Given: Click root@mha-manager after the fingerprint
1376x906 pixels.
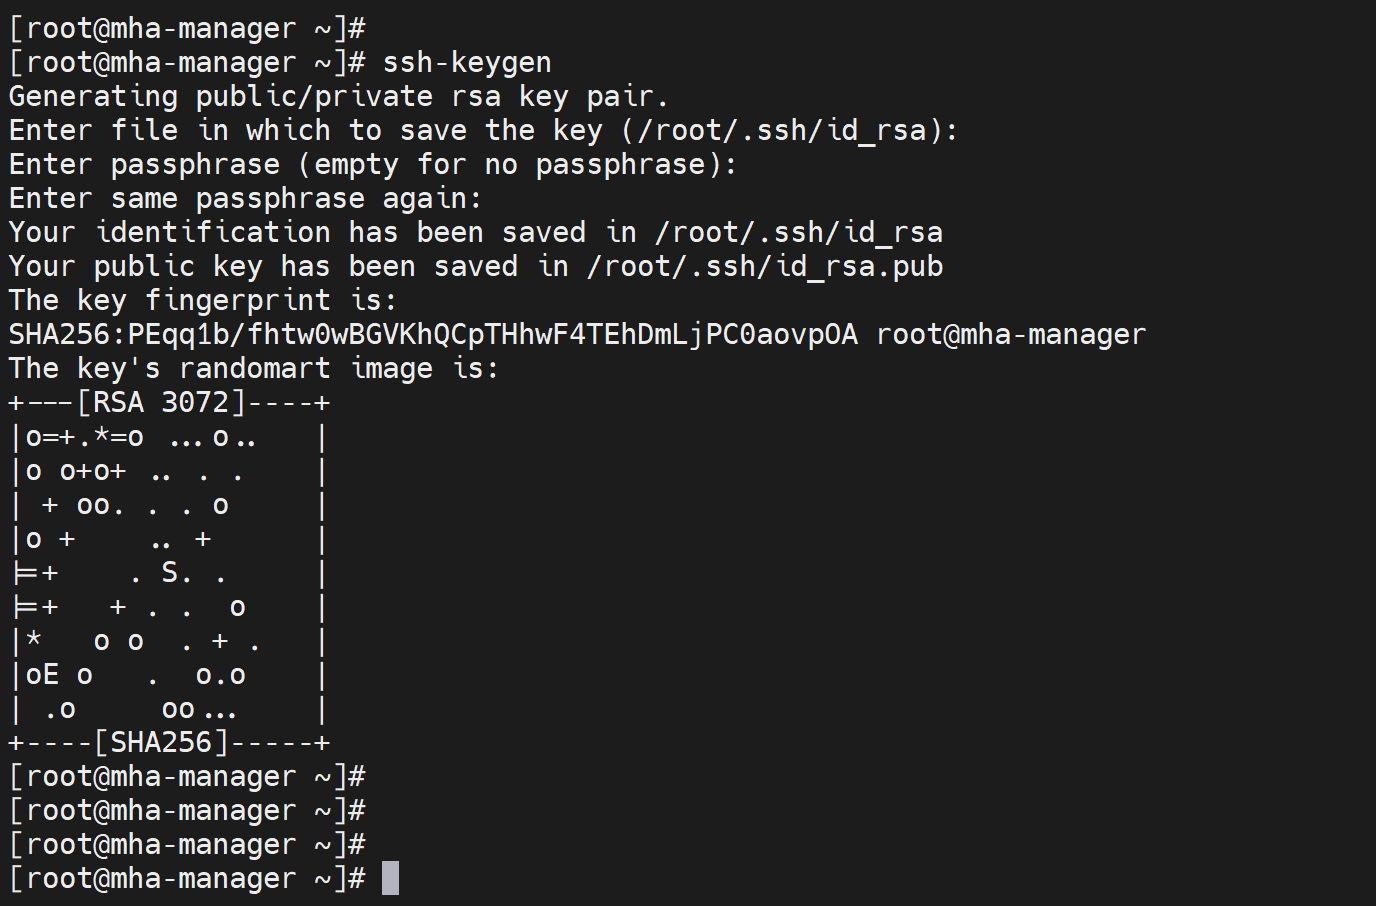Looking at the screenshot, I should pyautogui.click(x=1010, y=334).
